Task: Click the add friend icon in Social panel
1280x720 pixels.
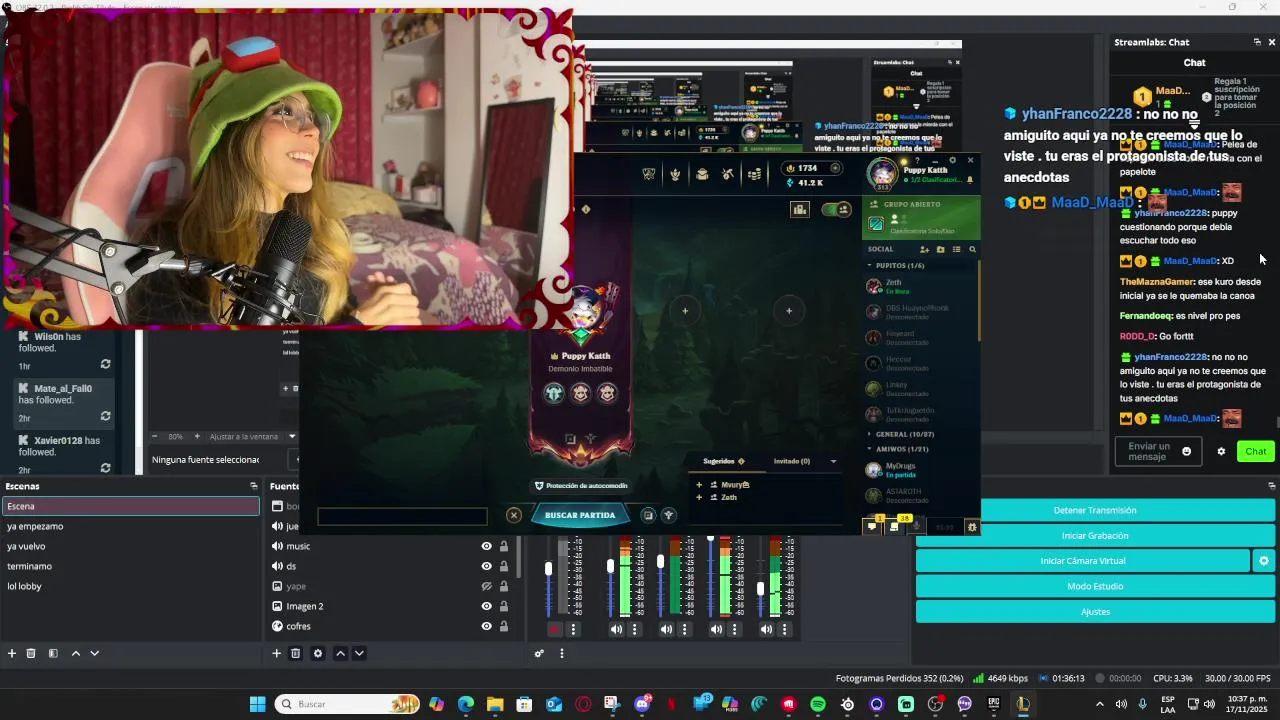Action: pyautogui.click(x=924, y=249)
